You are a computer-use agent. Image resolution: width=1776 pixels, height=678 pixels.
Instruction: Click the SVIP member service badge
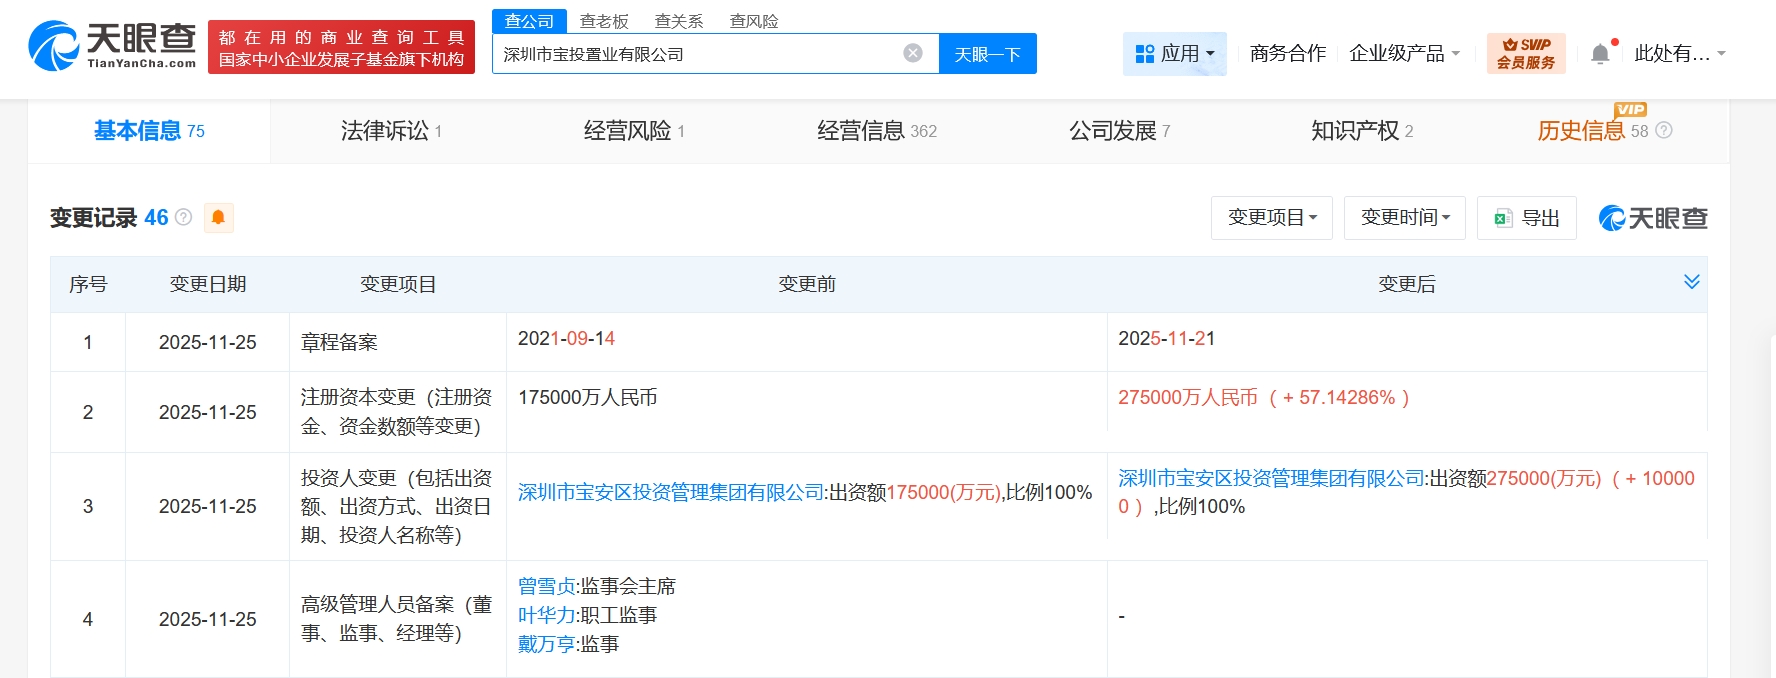(x=1525, y=53)
